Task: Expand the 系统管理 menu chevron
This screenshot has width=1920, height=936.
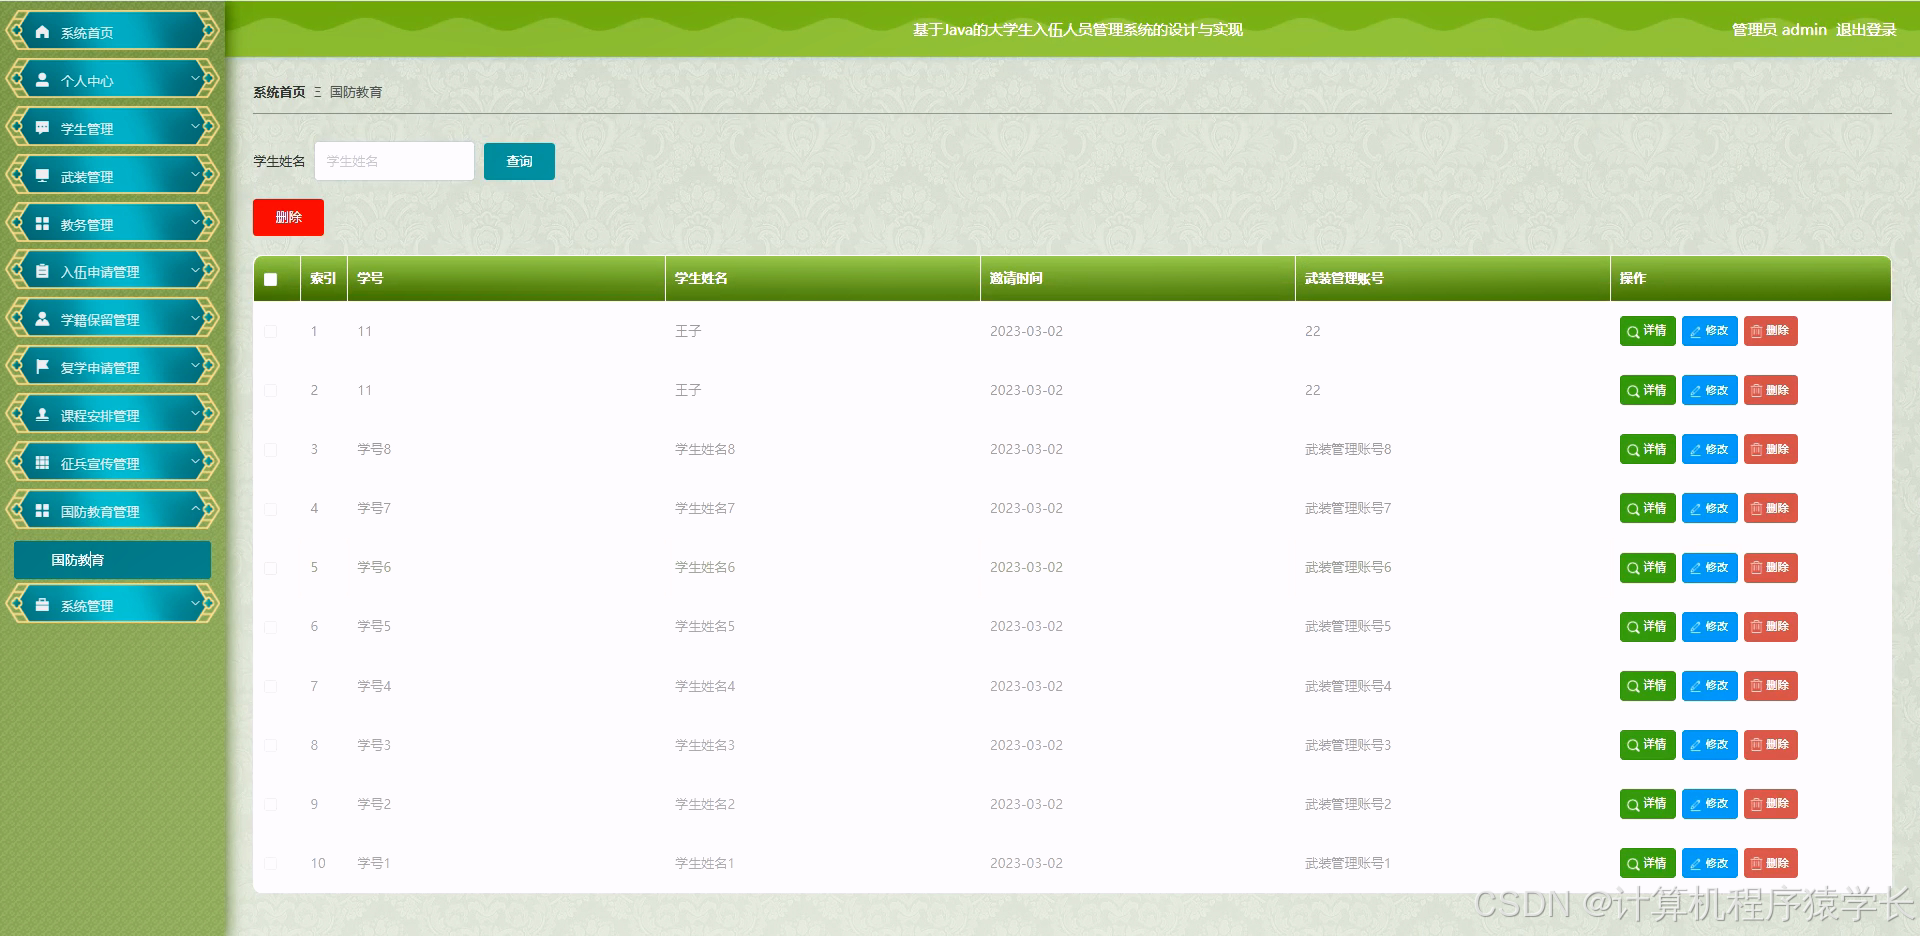Action: [196, 604]
